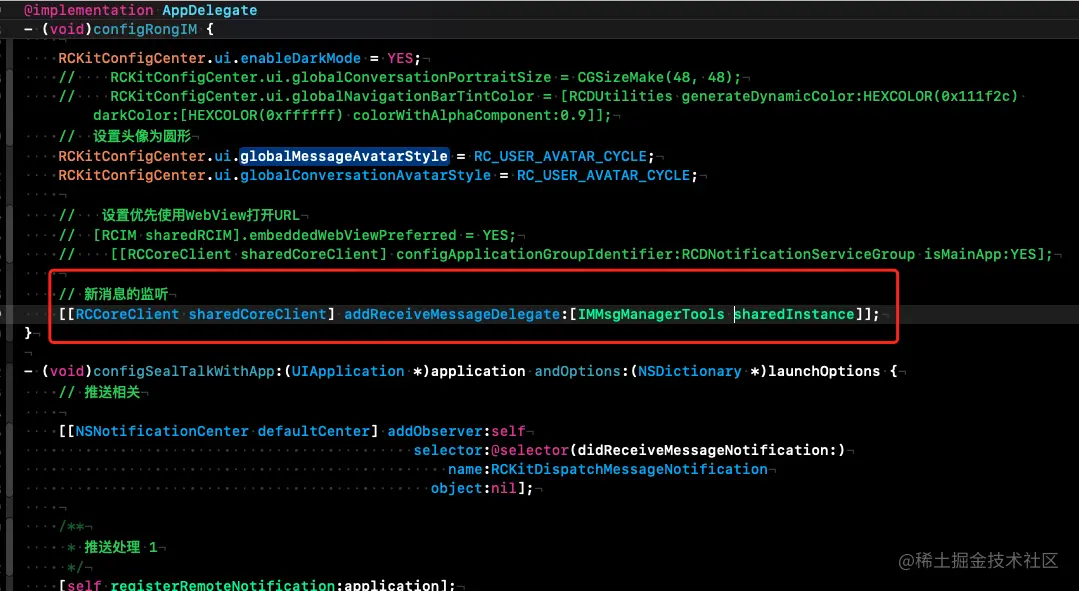
Task: Click configSealTalkWithApp method name
Action: (x=184, y=372)
